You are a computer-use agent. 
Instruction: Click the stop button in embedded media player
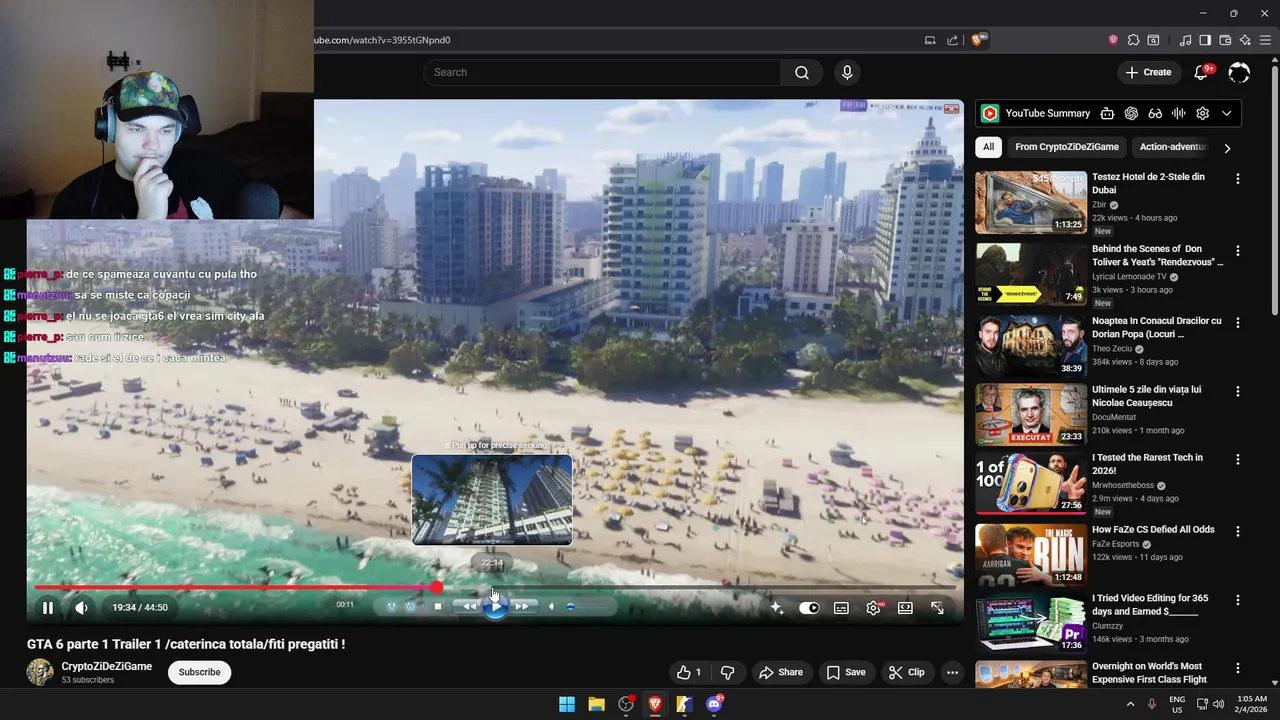pos(437,606)
